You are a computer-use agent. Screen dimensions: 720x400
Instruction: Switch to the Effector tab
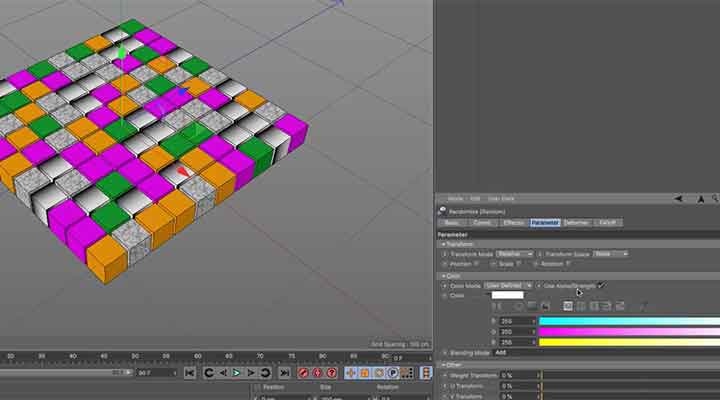tap(513, 222)
